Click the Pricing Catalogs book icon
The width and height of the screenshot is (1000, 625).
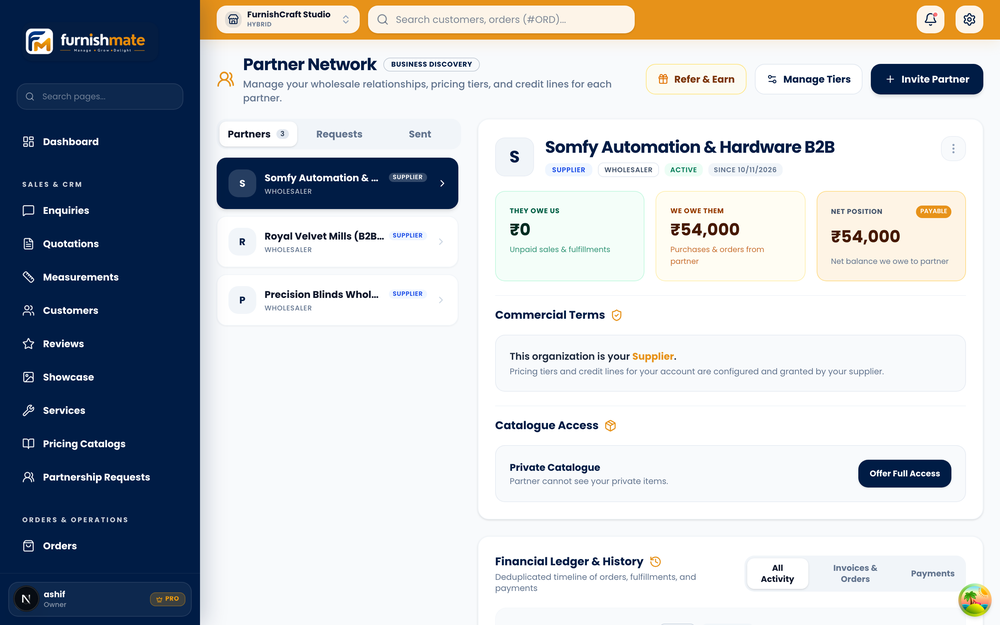(28, 444)
